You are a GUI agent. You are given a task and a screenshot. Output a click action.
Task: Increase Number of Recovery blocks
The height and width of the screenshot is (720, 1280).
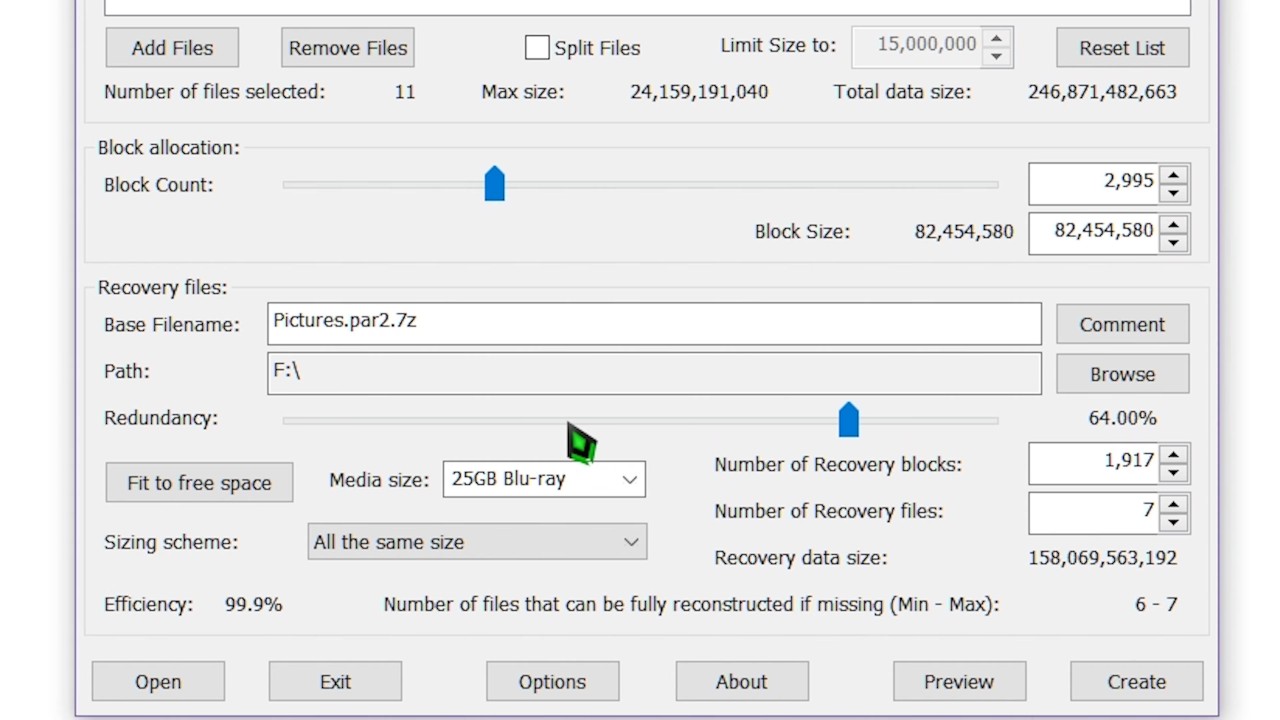[x=1173, y=454]
